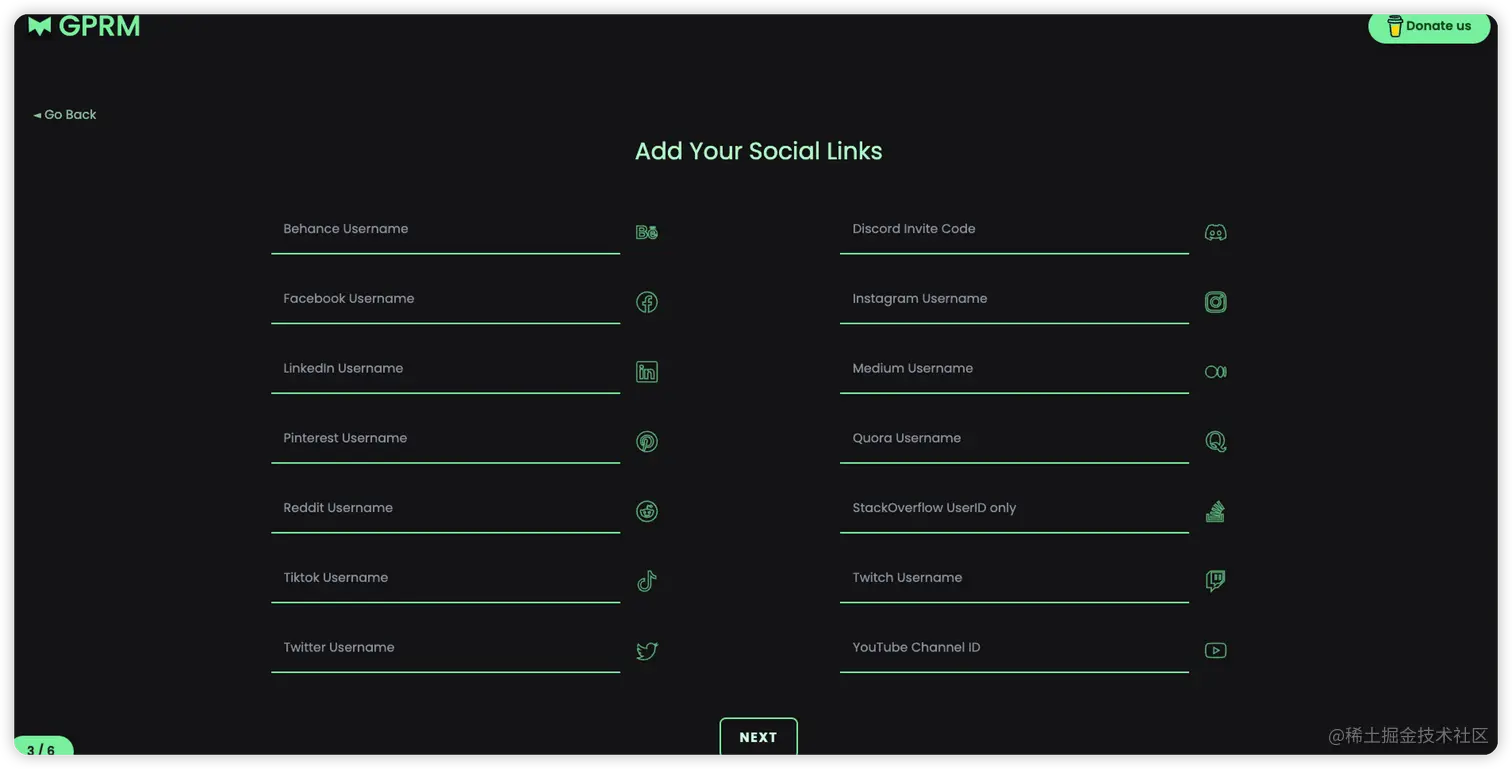Click the Facebook icon
Viewport: 1512px width, 769px height.
pyautogui.click(x=647, y=302)
